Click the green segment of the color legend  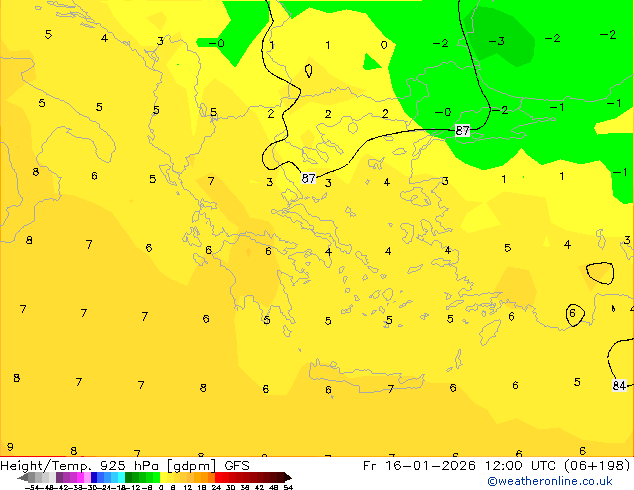click(x=146, y=478)
